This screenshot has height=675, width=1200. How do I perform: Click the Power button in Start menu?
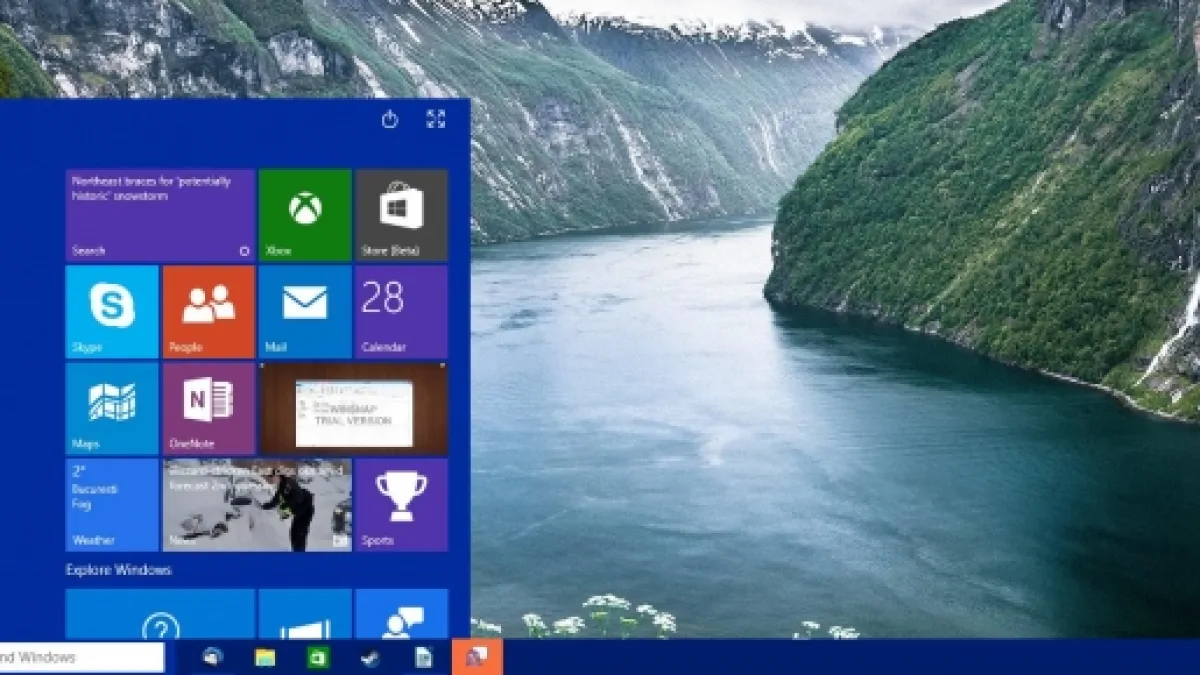390,120
